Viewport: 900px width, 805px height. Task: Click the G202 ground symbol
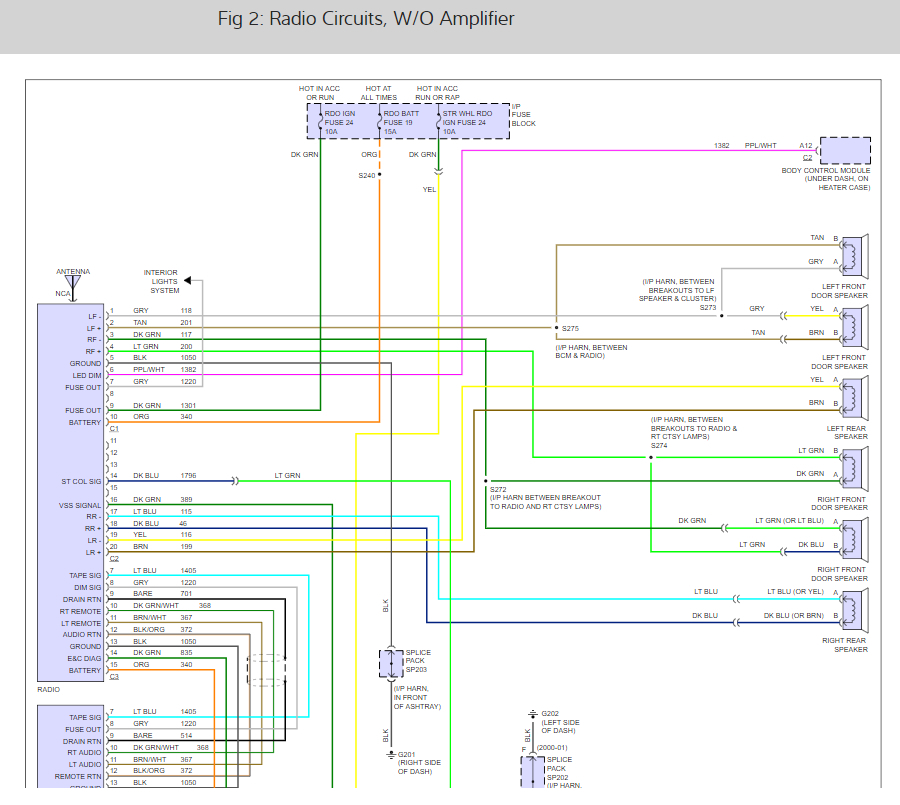point(533,714)
